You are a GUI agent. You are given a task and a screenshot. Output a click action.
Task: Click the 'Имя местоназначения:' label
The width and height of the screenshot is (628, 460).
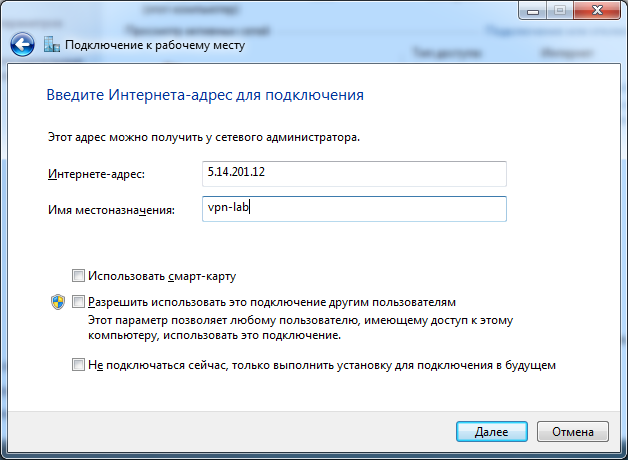tap(111, 210)
